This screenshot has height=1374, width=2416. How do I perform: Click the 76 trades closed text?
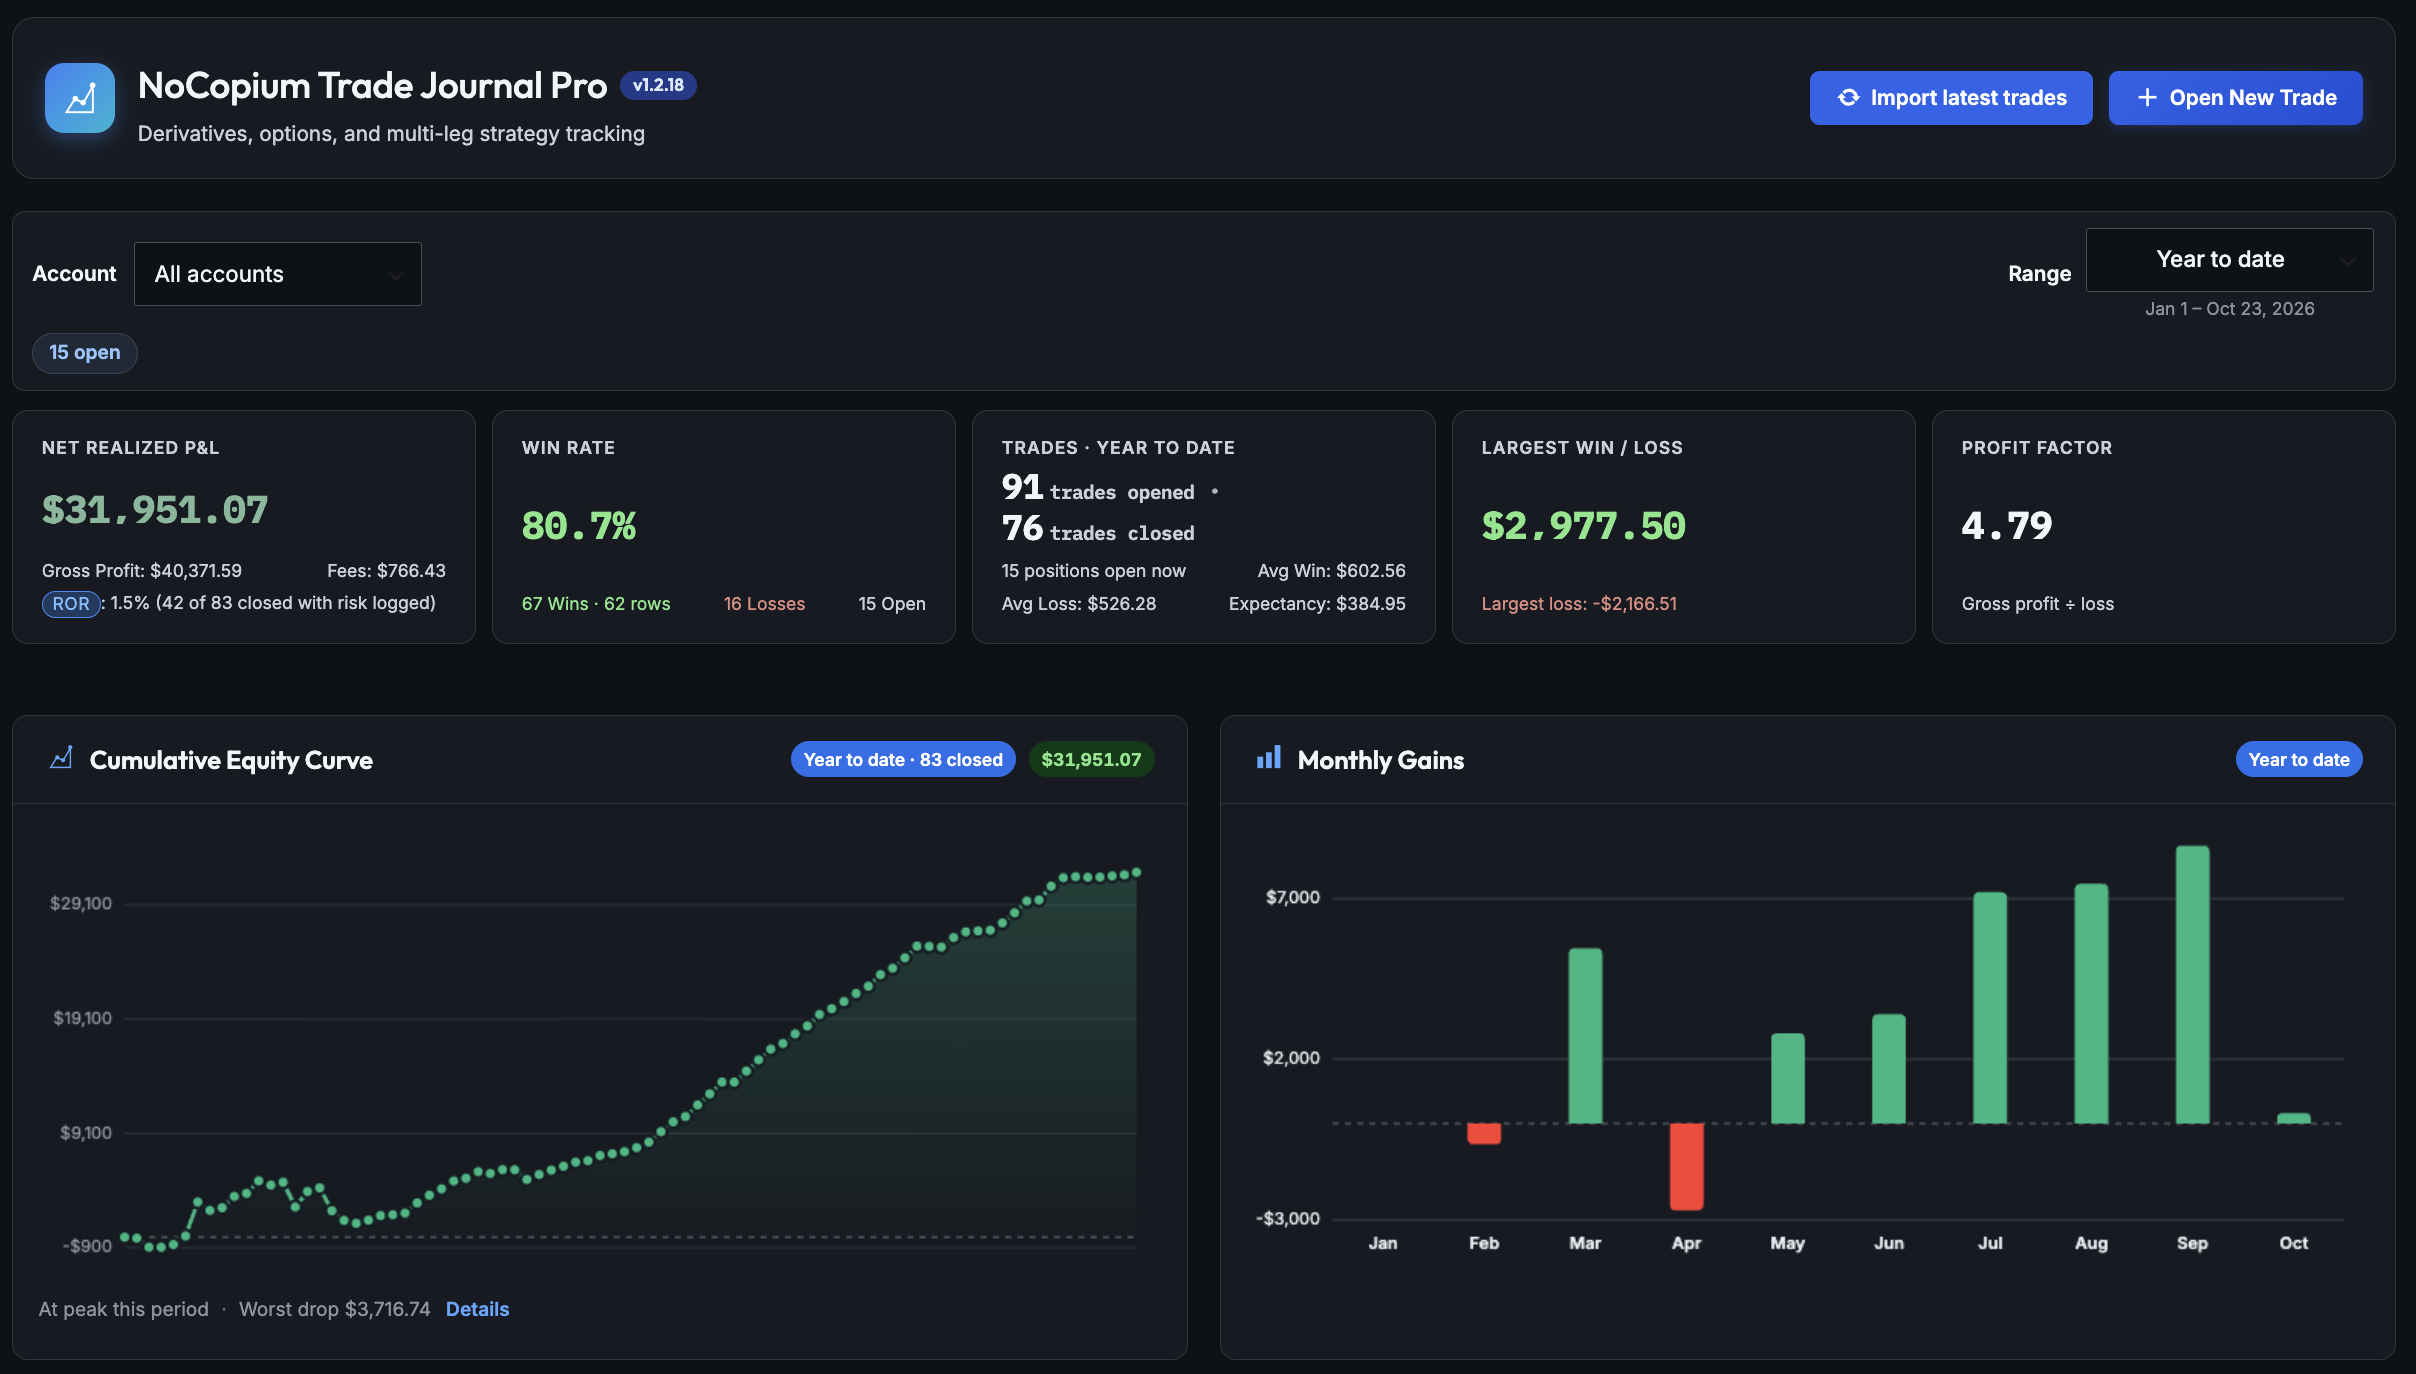pos(1098,530)
